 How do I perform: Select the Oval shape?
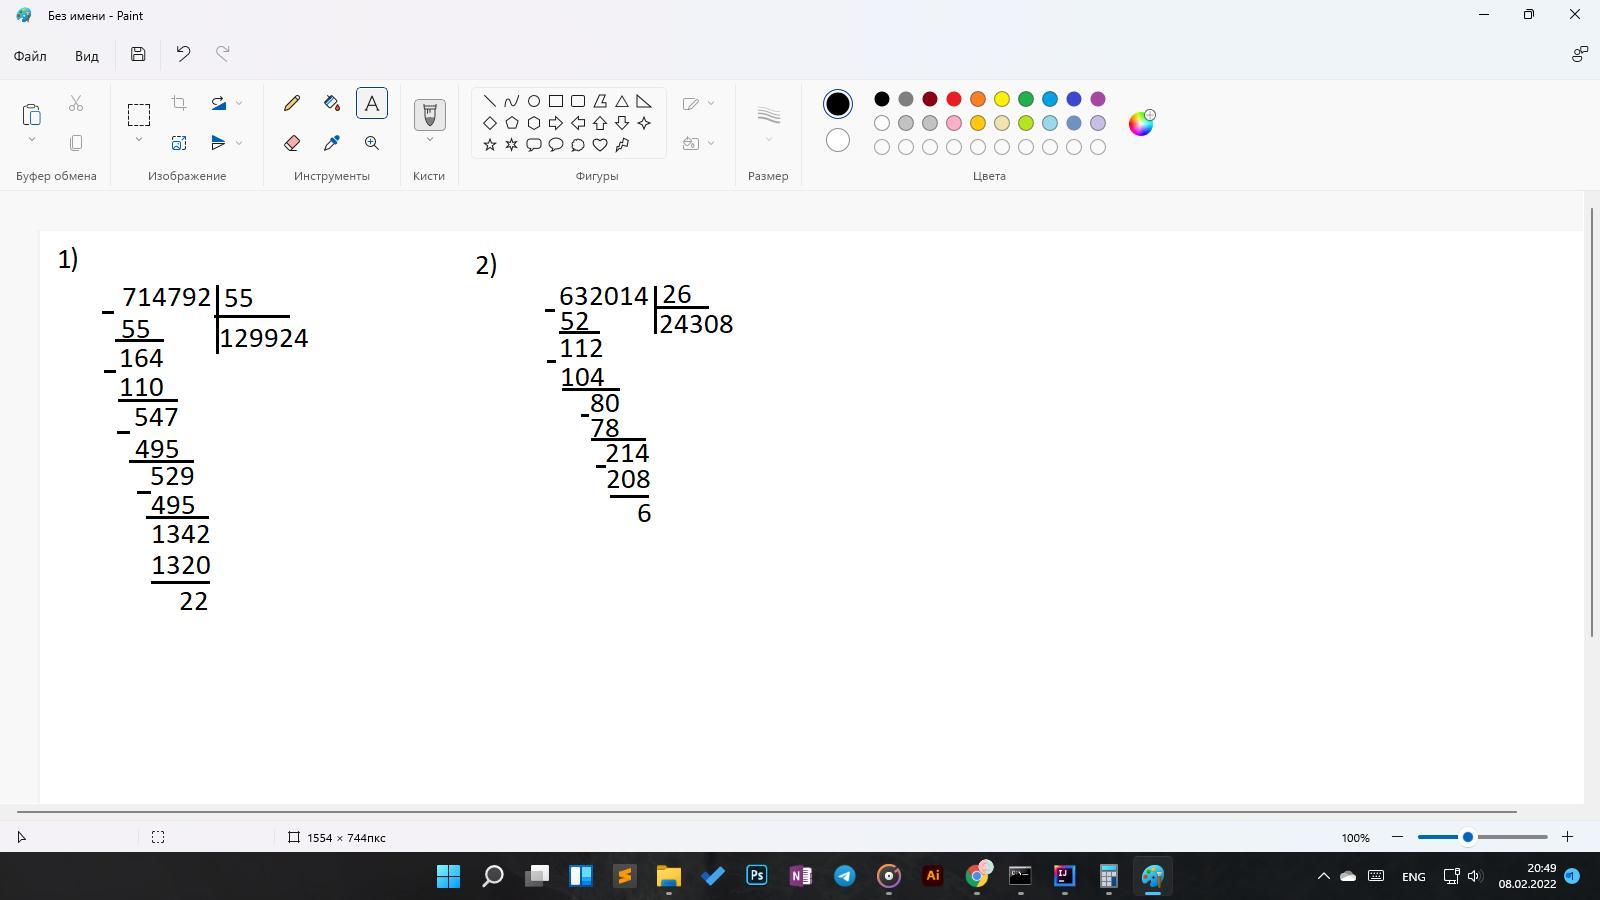534,101
